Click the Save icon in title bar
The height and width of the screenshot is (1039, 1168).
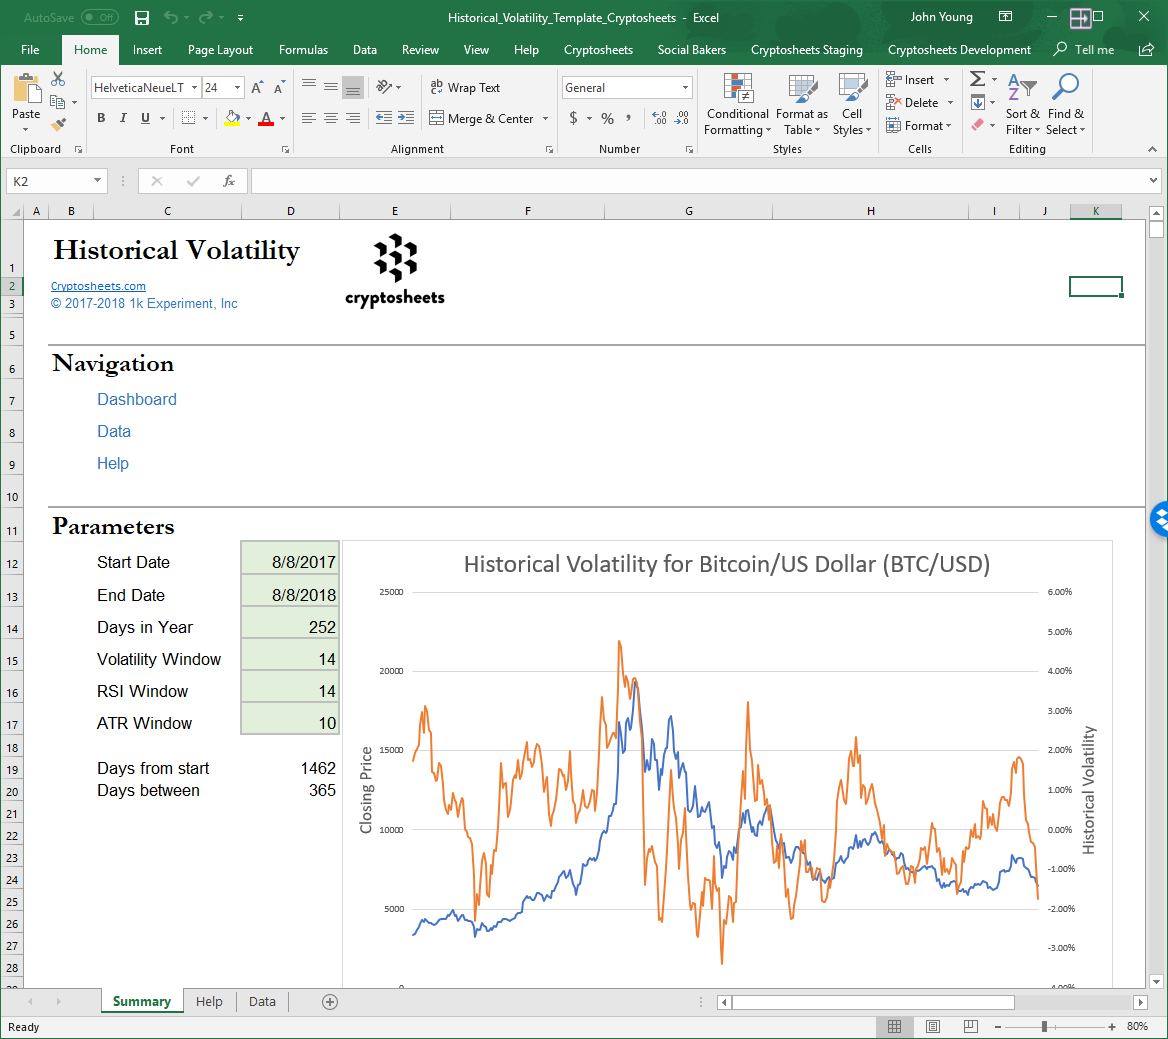pyautogui.click(x=142, y=18)
